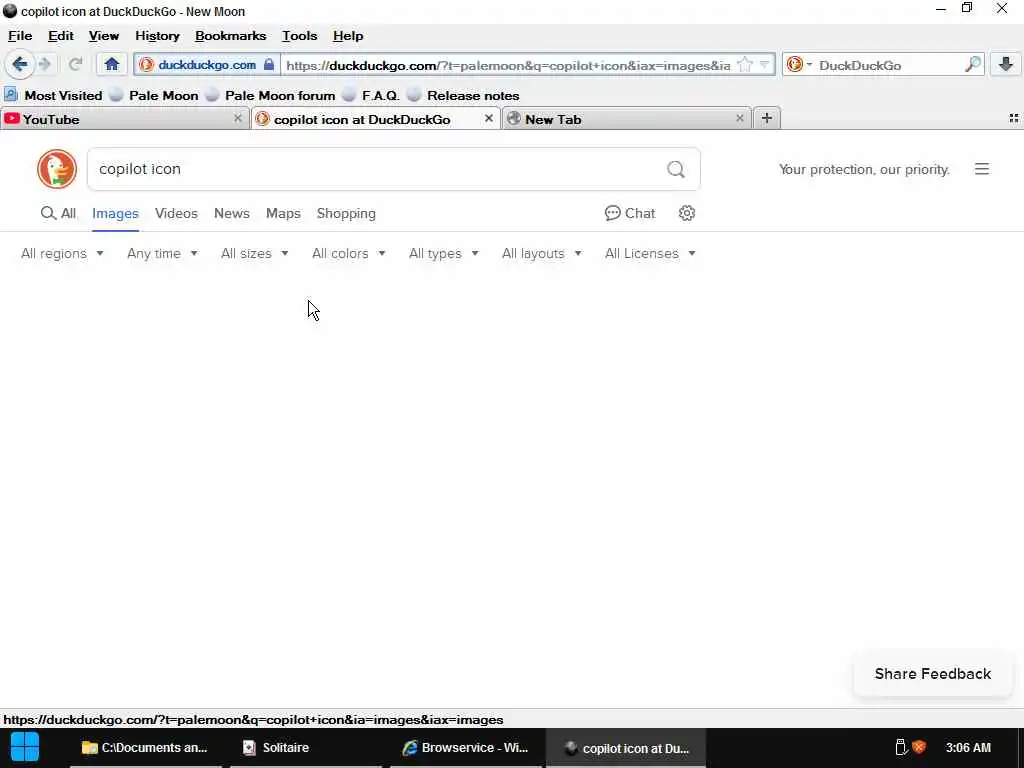Open the DuckDuckGo hamburger menu
The width and height of the screenshot is (1024, 768).
[982, 169]
